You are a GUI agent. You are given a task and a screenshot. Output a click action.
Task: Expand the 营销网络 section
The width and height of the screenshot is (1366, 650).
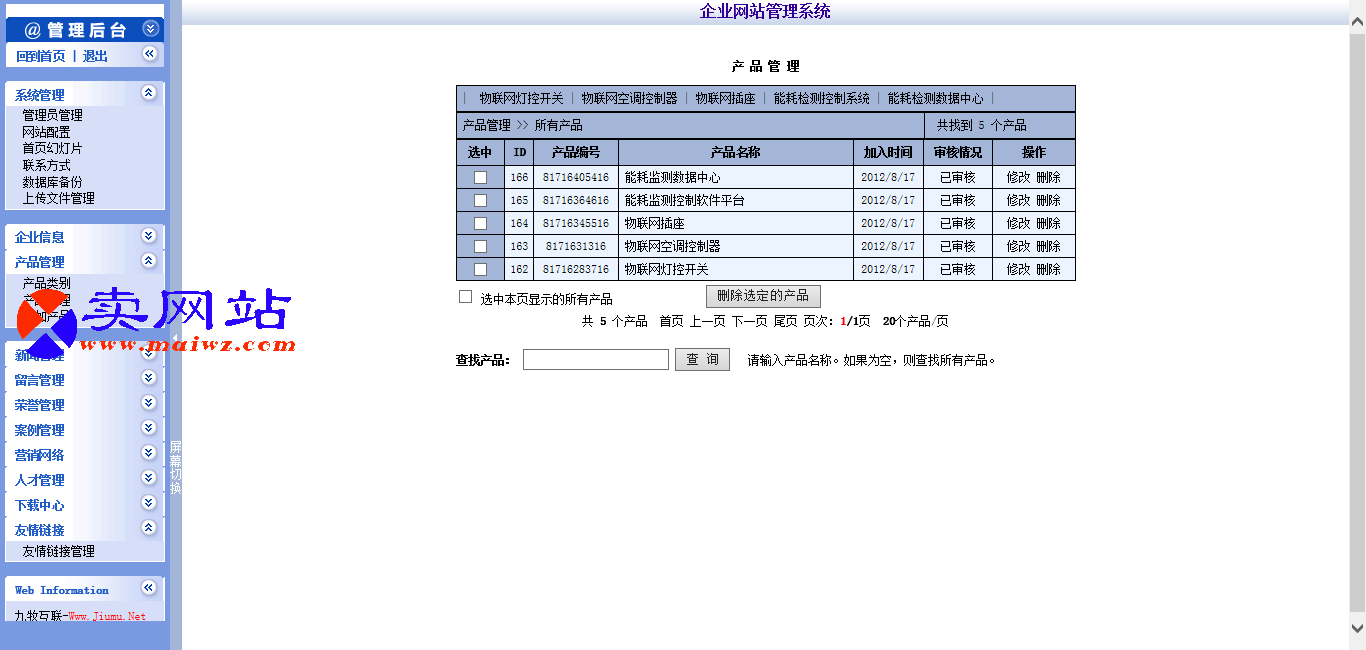149,453
